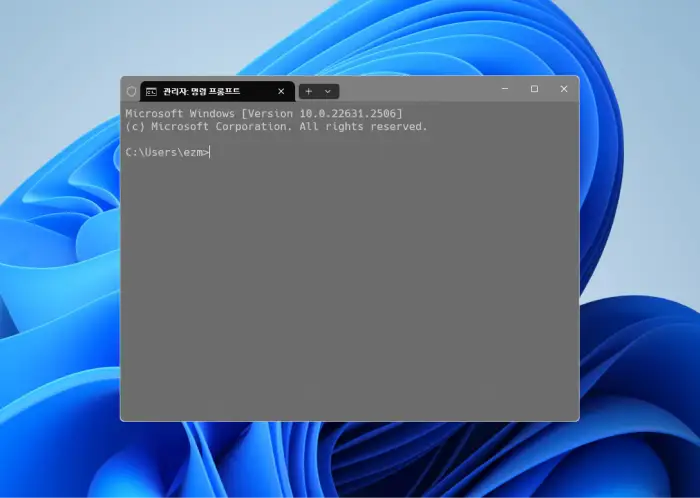Close the Windows Terminal window

564,89
